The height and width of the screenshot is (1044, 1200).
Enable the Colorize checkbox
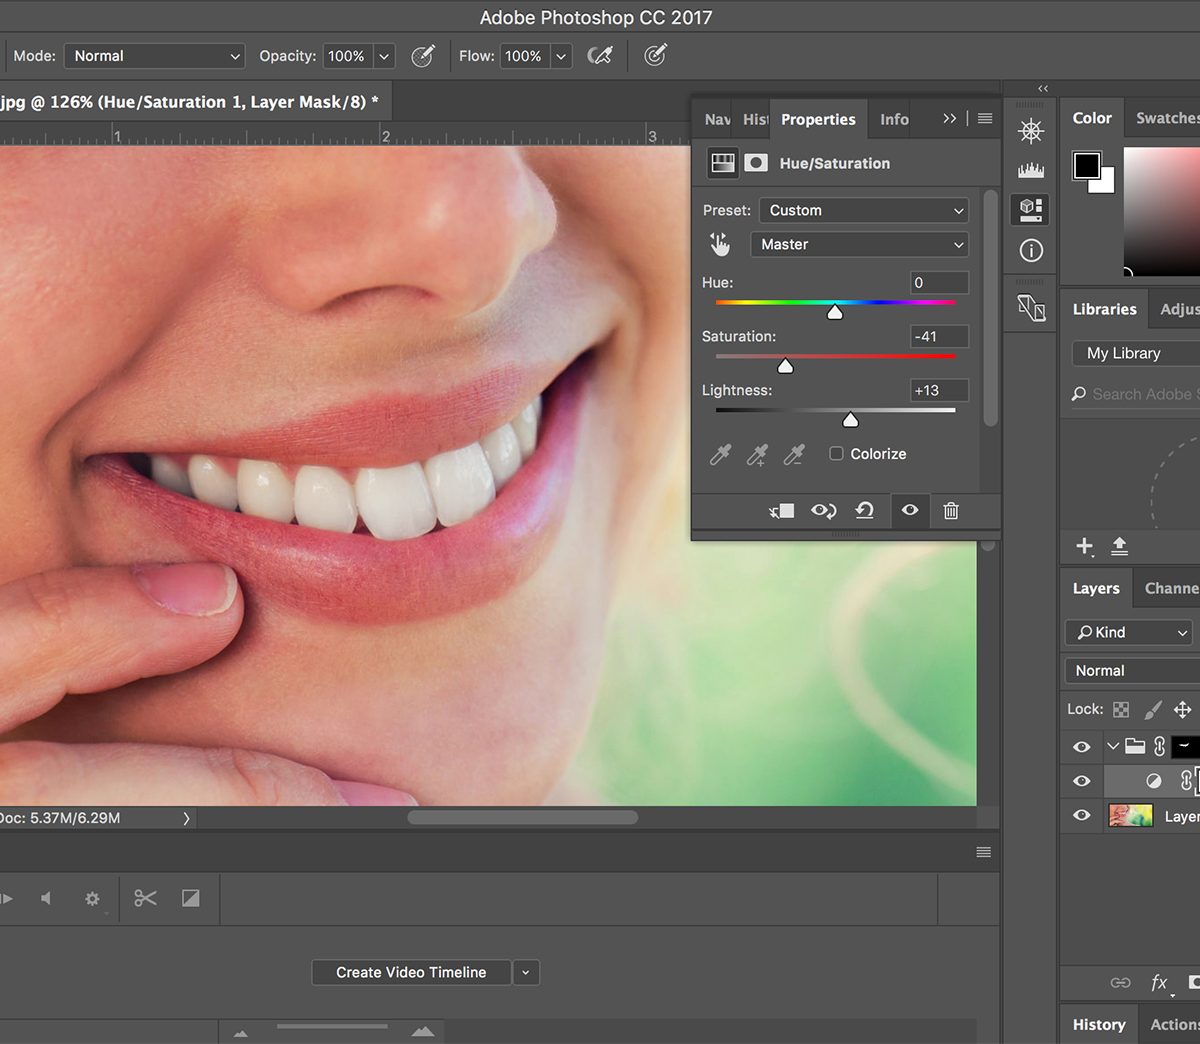point(836,454)
